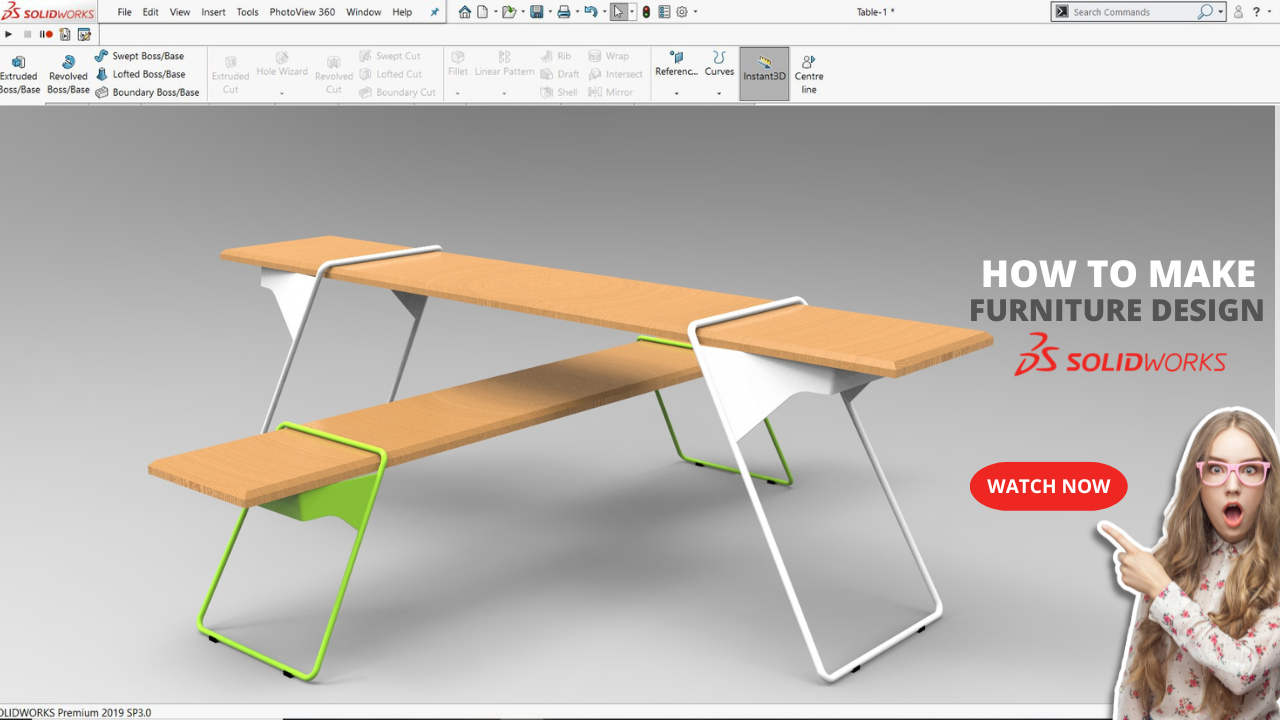This screenshot has width=1280, height=720.
Task: Click the Curves tool
Action: [719, 65]
